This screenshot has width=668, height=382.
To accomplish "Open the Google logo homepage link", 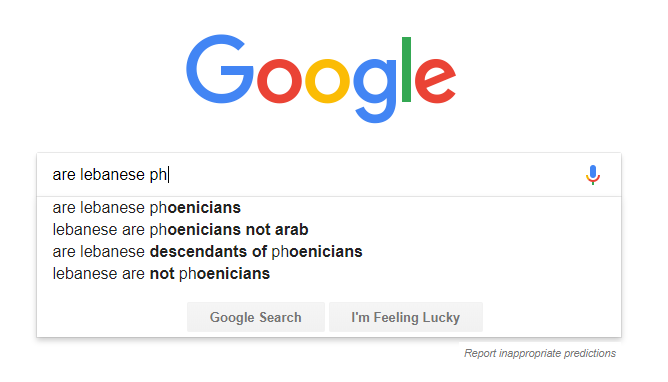I will (321, 79).
